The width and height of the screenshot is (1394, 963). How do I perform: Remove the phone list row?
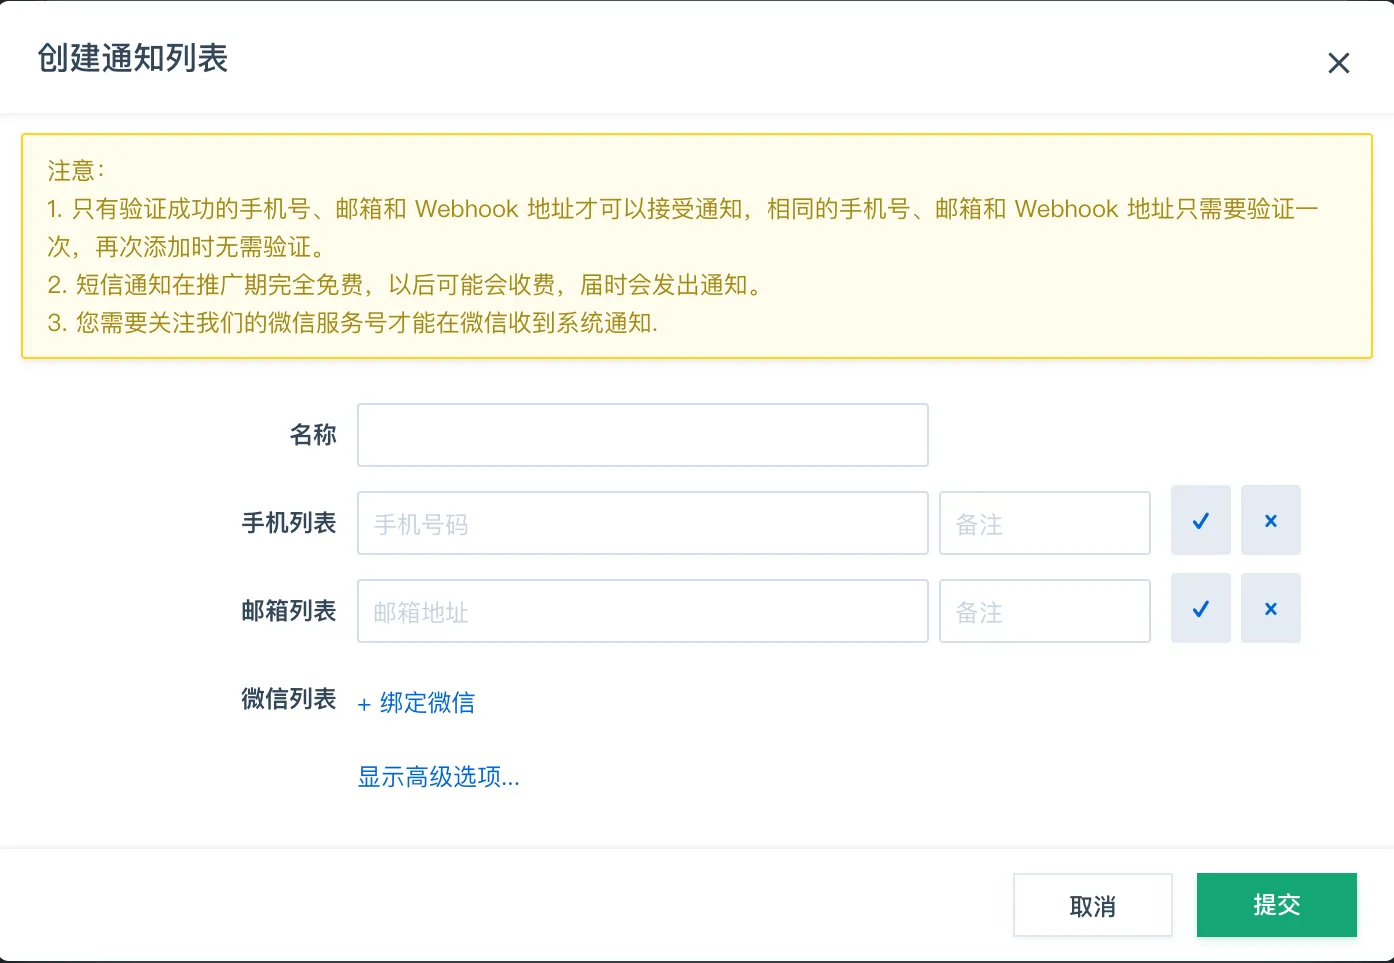coord(1270,521)
